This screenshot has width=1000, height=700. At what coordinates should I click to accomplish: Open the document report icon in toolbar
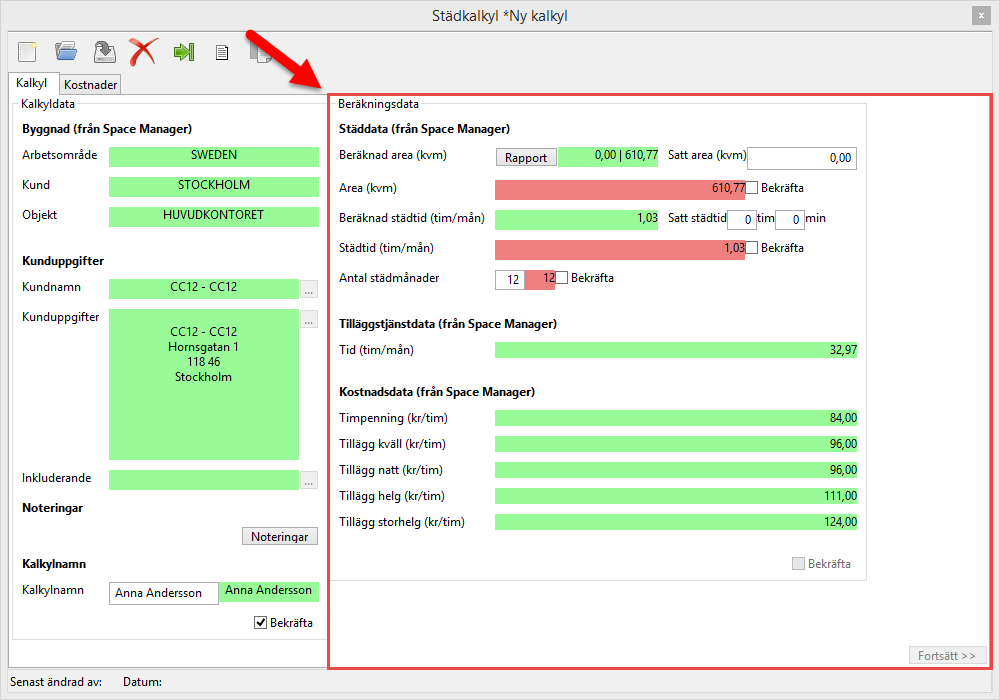[x=222, y=53]
